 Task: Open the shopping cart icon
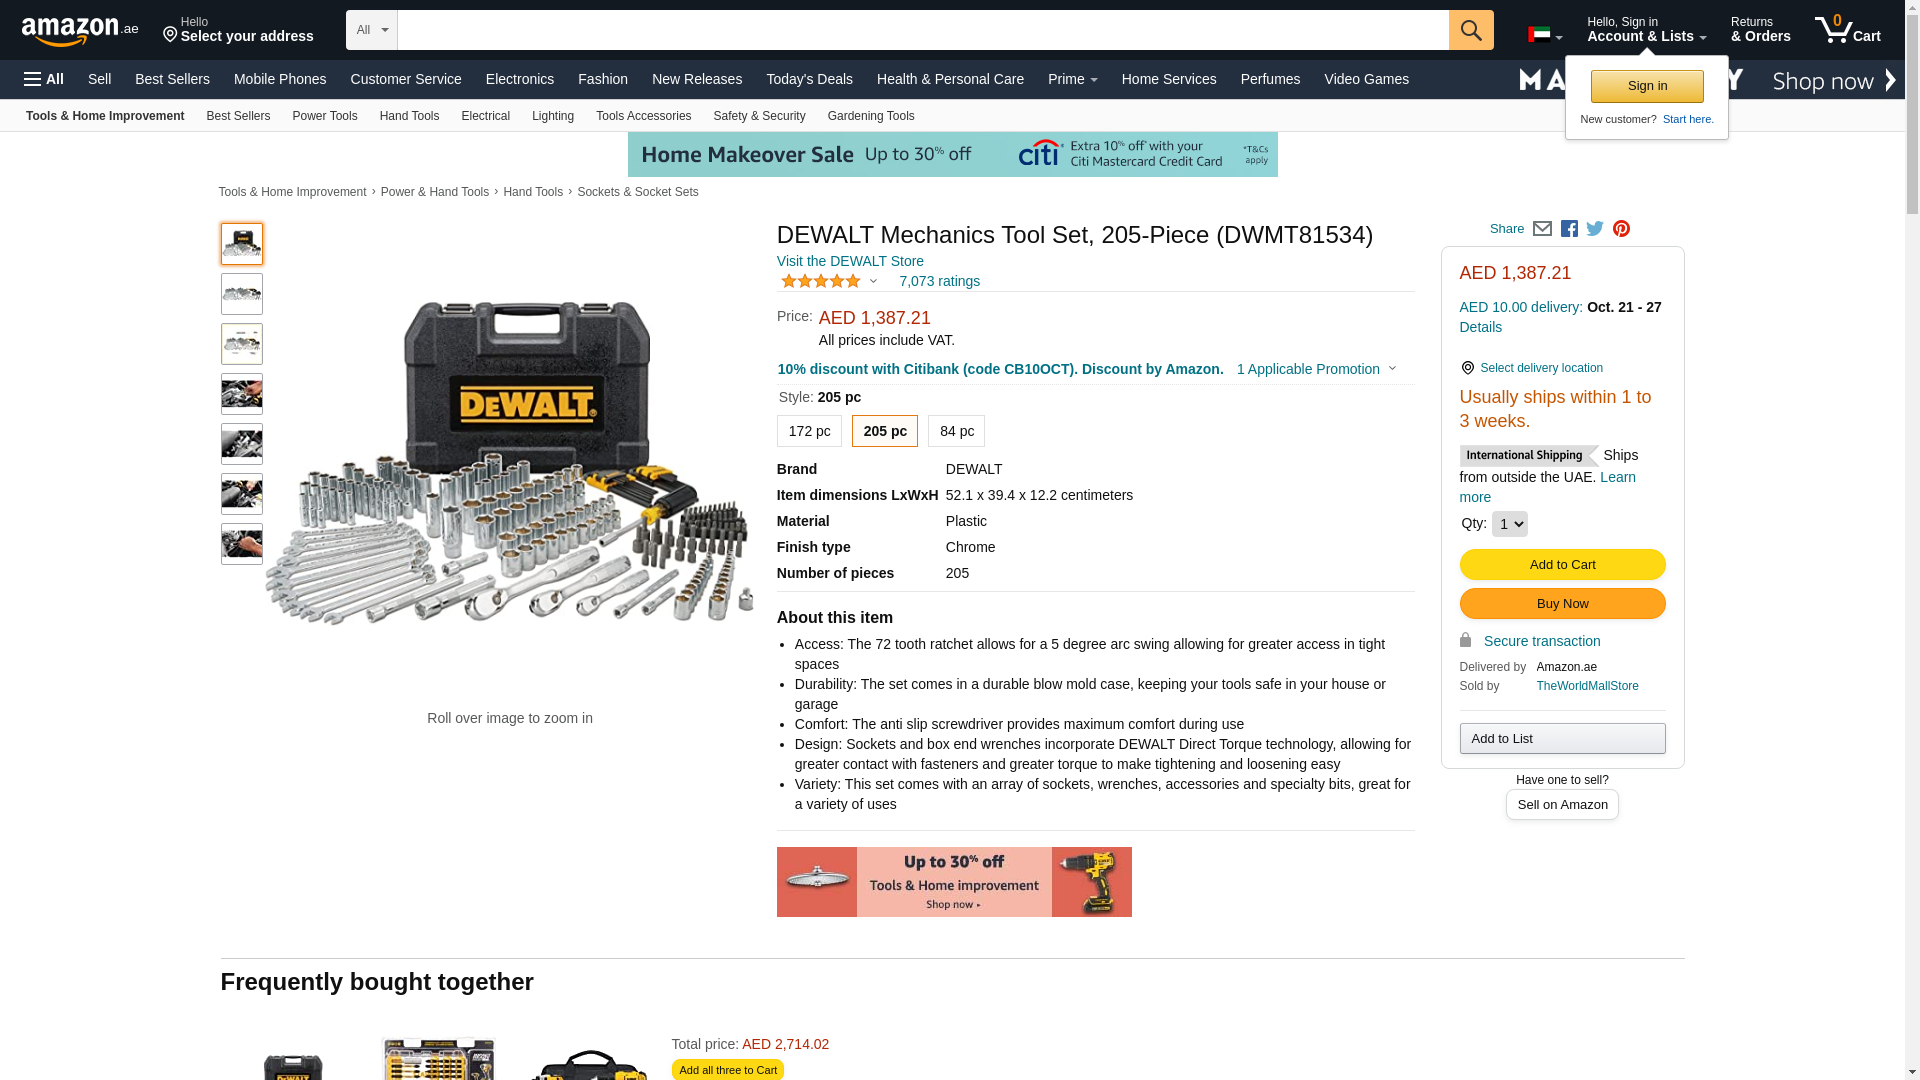tap(1848, 30)
